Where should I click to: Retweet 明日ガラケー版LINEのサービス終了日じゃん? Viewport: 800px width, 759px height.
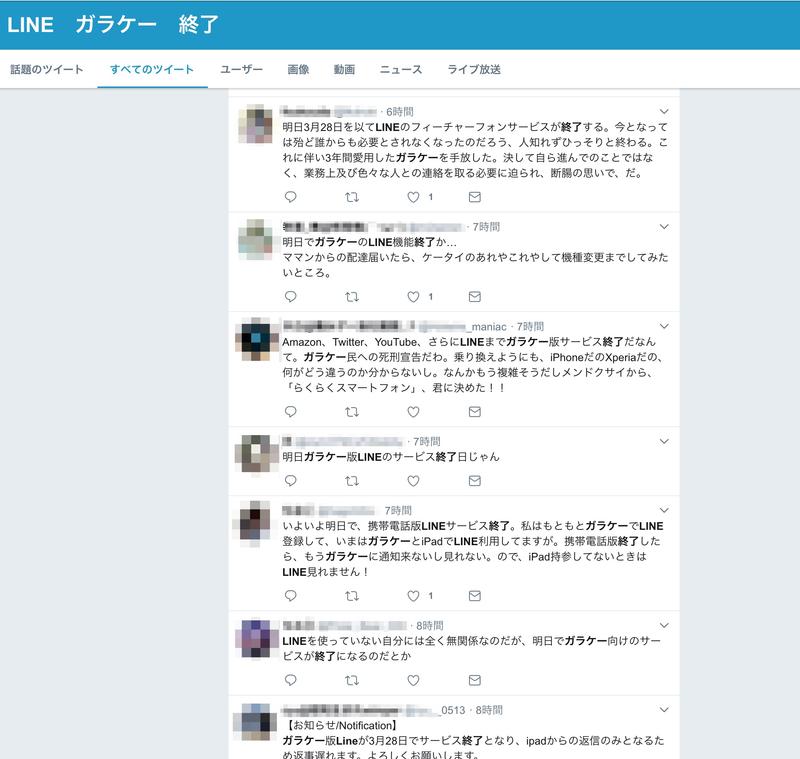click(352, 480)
